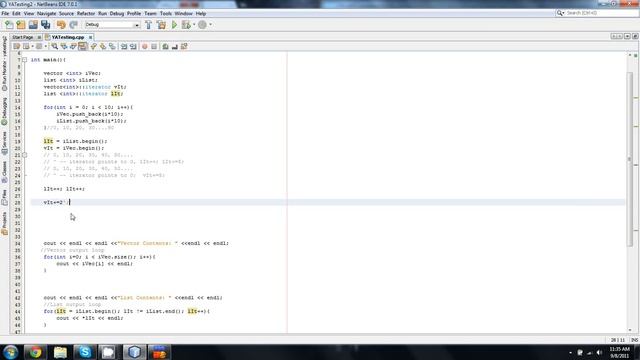Open Run Monitor side panel
This screenshot has width=640, height=360.
pos(4,63)
